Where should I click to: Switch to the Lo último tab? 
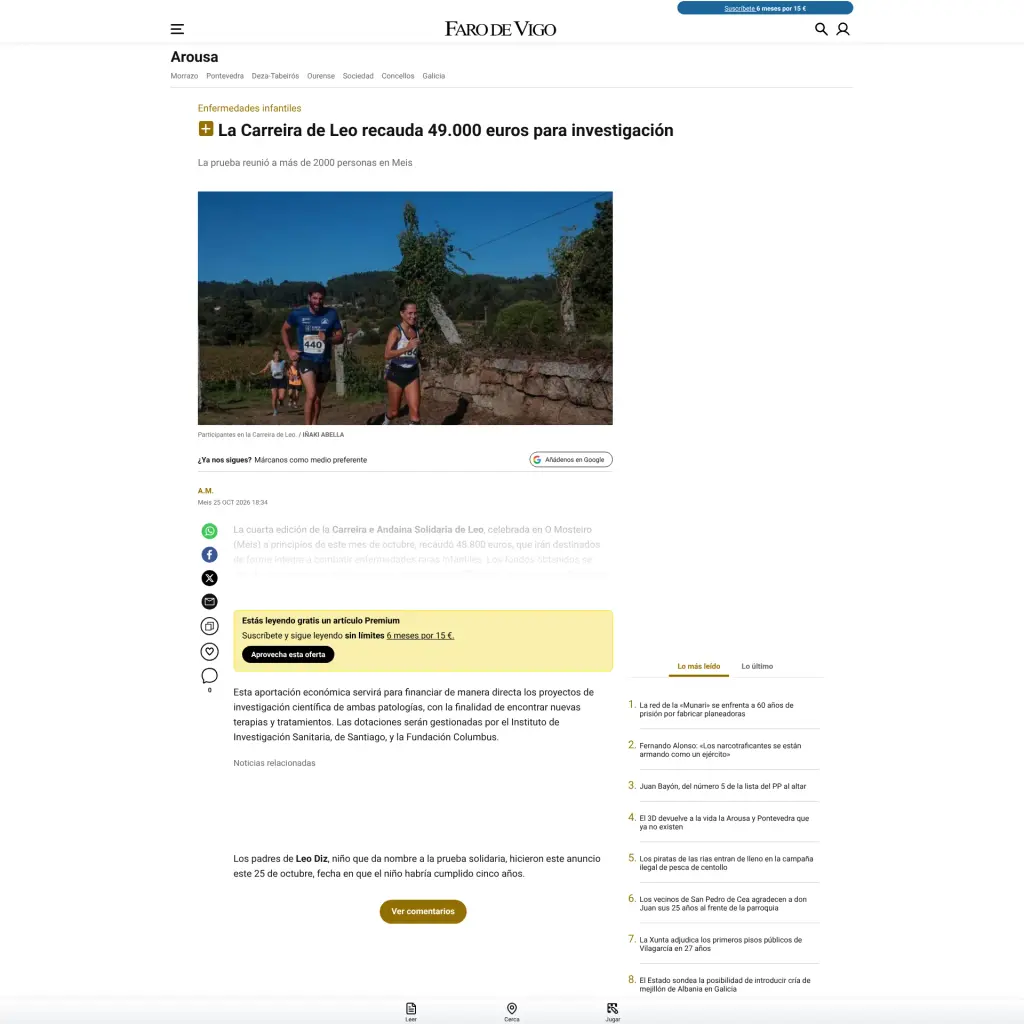point(757,666)
